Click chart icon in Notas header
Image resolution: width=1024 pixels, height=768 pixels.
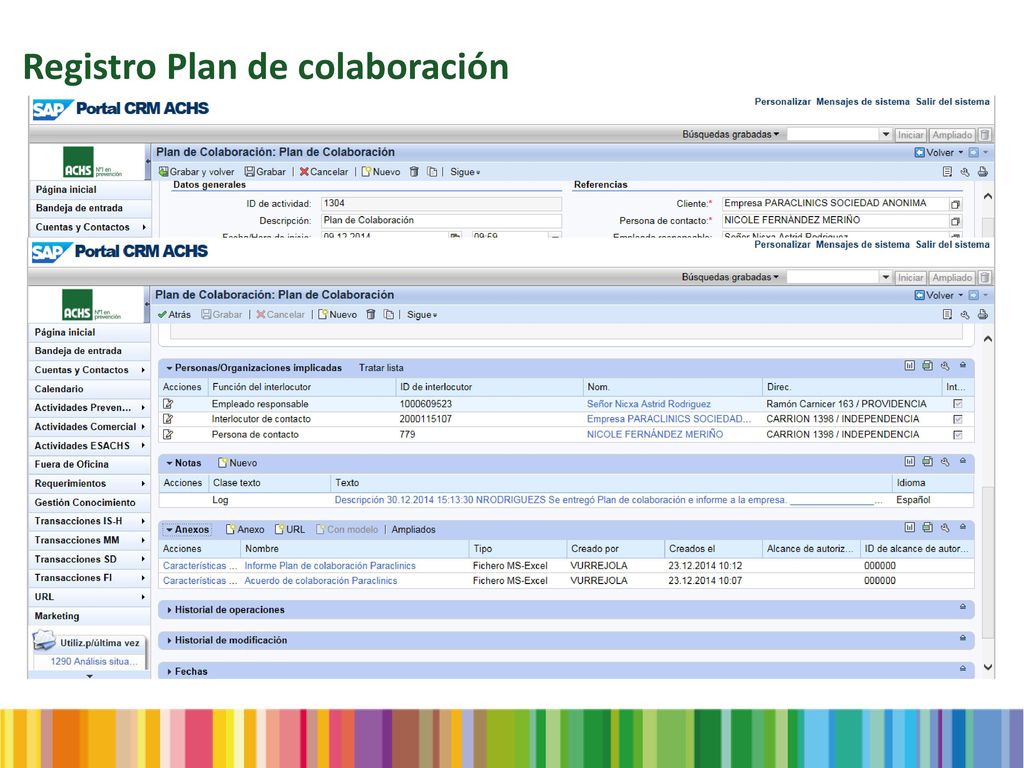(x=910, y=462)
